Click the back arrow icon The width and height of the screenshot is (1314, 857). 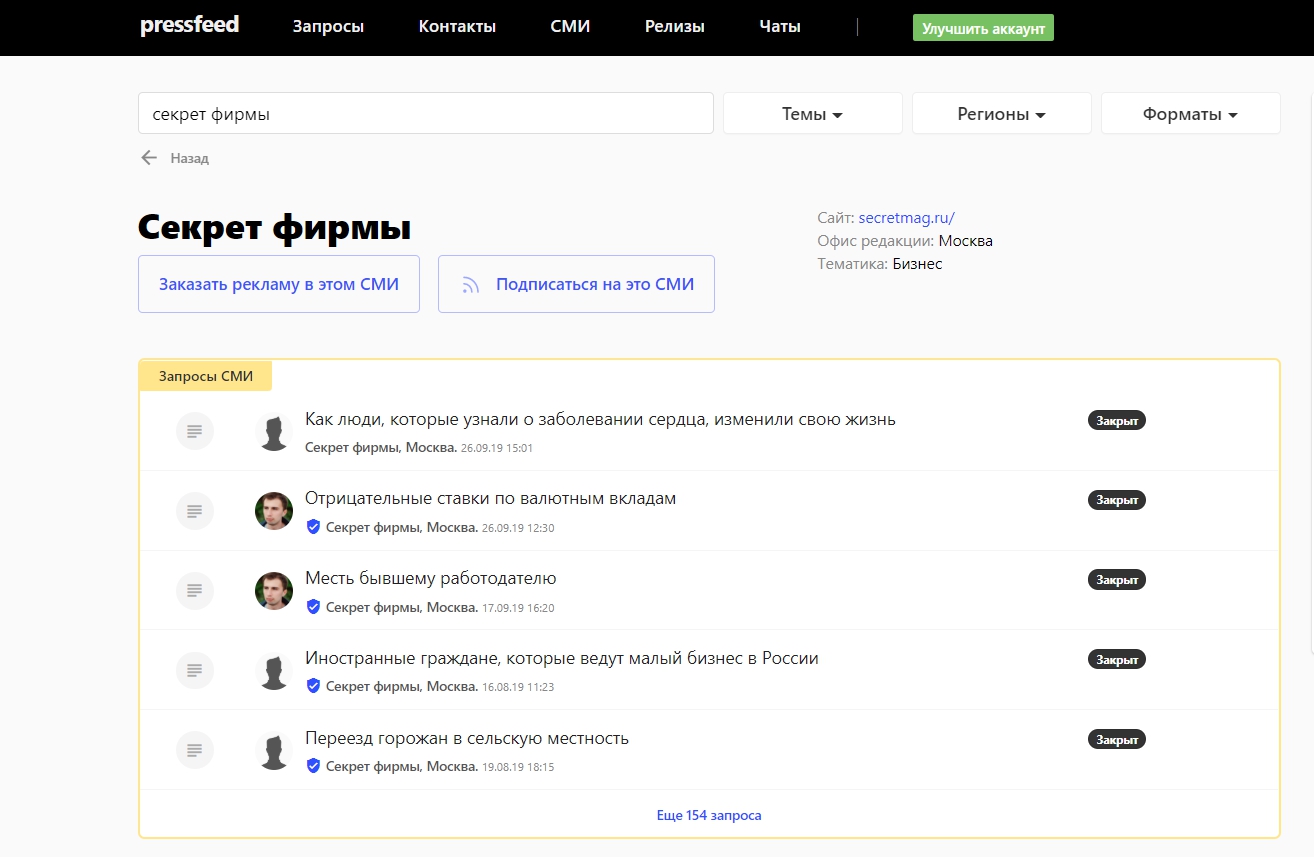coord(149,158)
